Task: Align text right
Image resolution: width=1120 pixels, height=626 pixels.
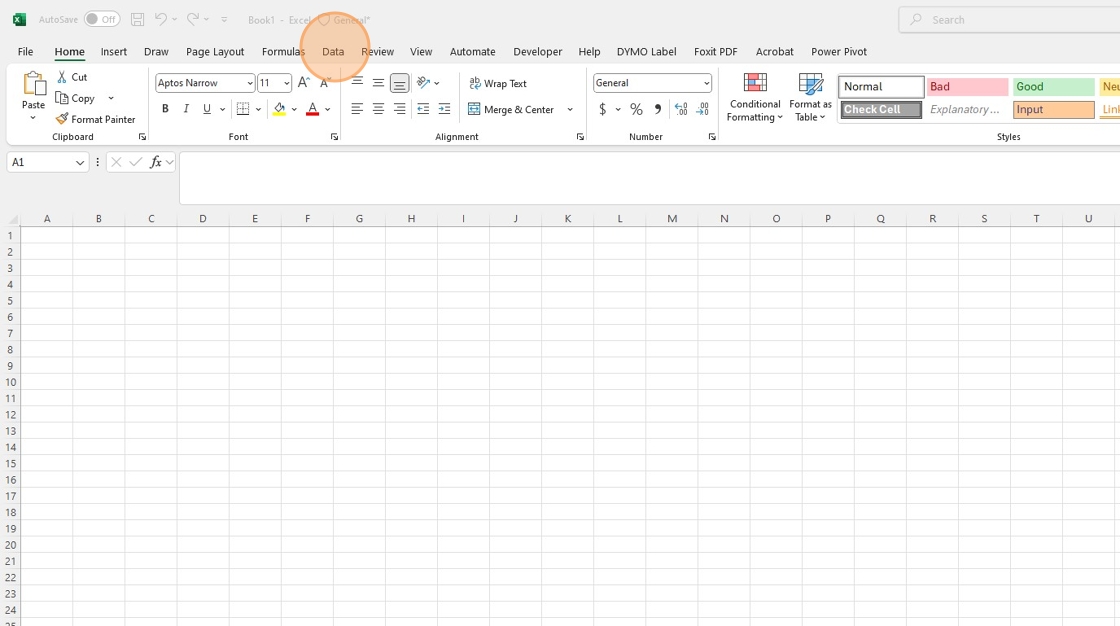Action: [399, 109]
